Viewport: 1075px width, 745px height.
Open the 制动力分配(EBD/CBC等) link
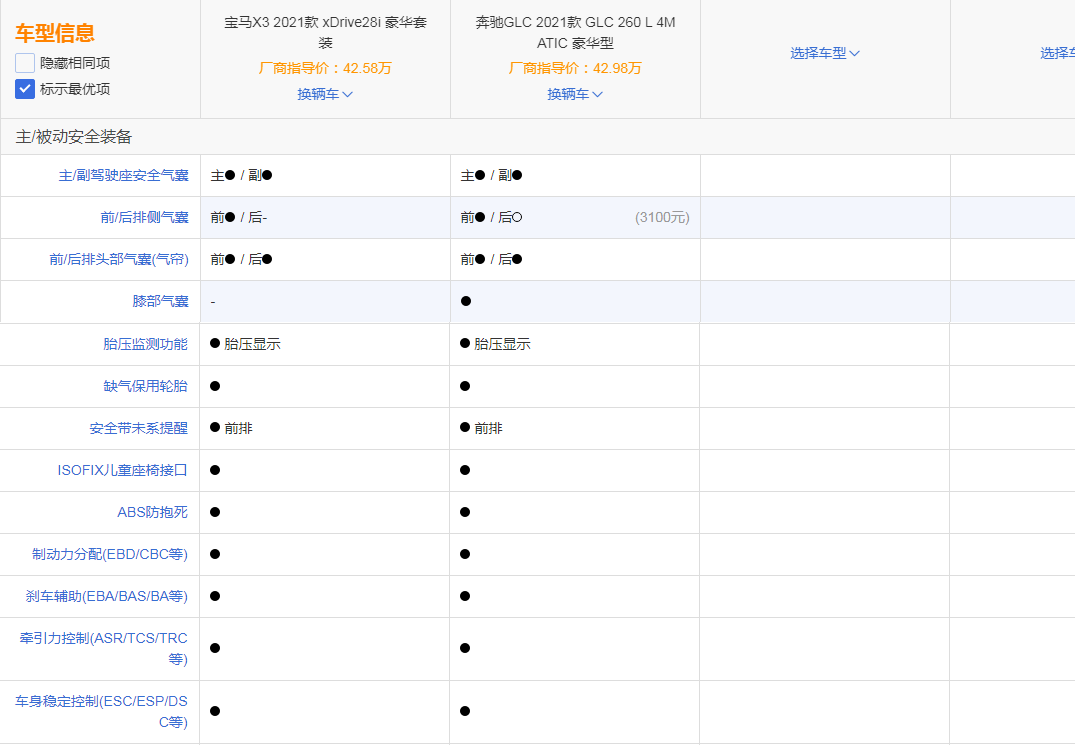click(110, 554)
